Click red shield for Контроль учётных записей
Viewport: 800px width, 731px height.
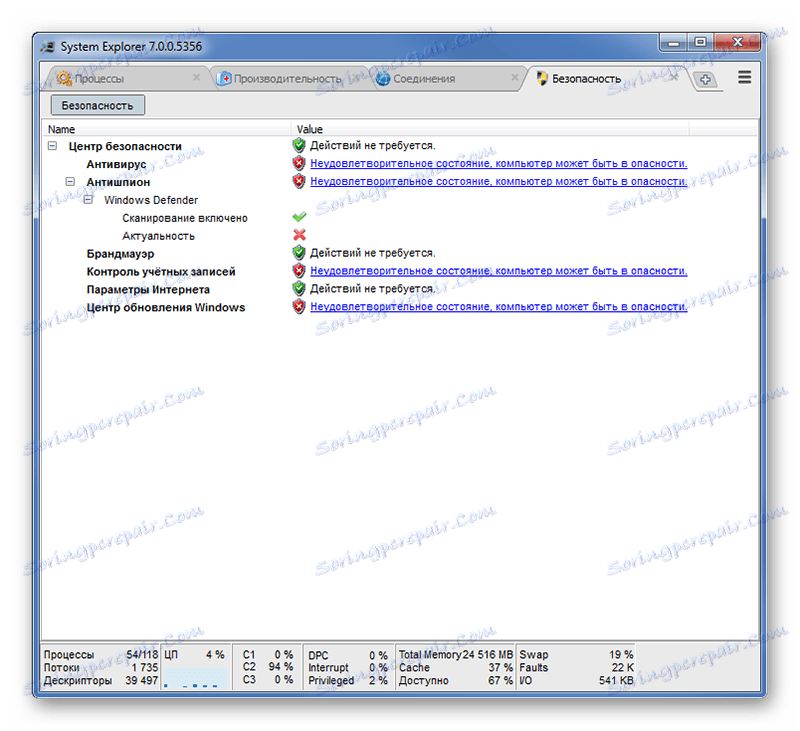tap(299, 270)
